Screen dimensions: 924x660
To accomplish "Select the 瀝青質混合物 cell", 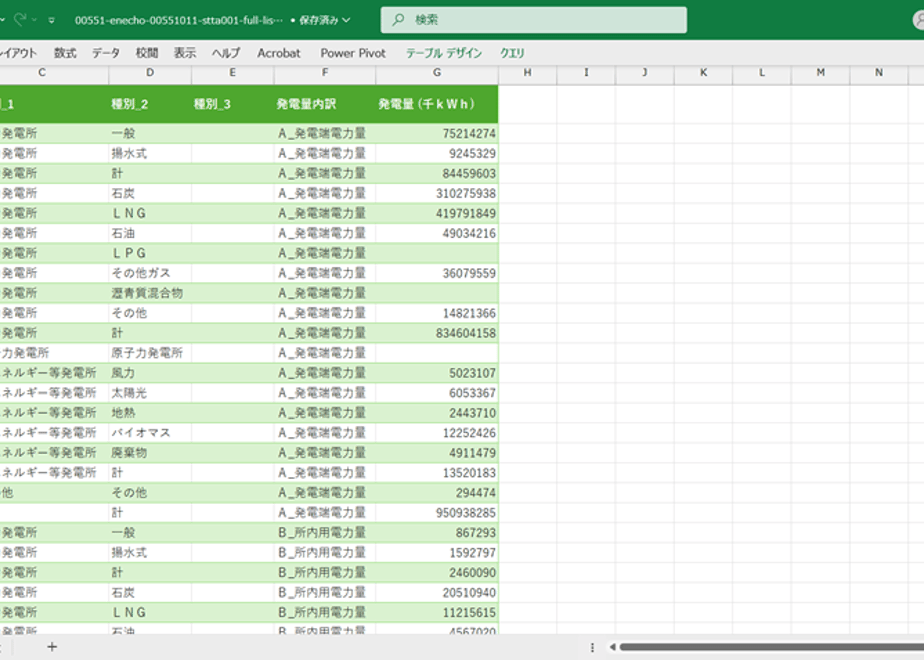I will (150, 293).
